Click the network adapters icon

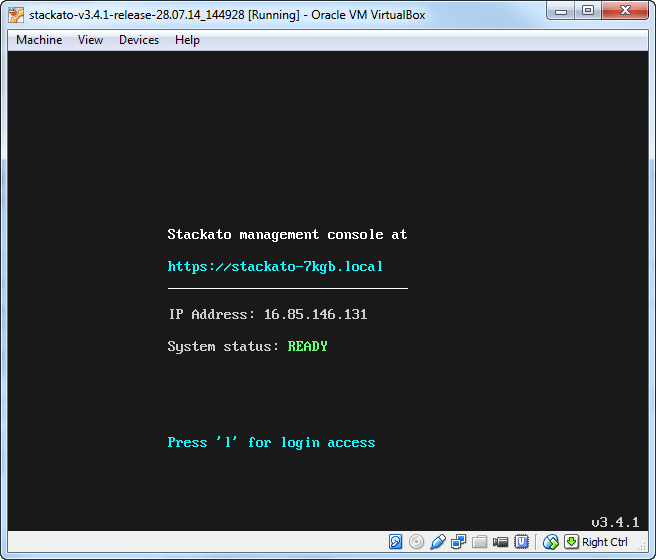tap(459, 542)
